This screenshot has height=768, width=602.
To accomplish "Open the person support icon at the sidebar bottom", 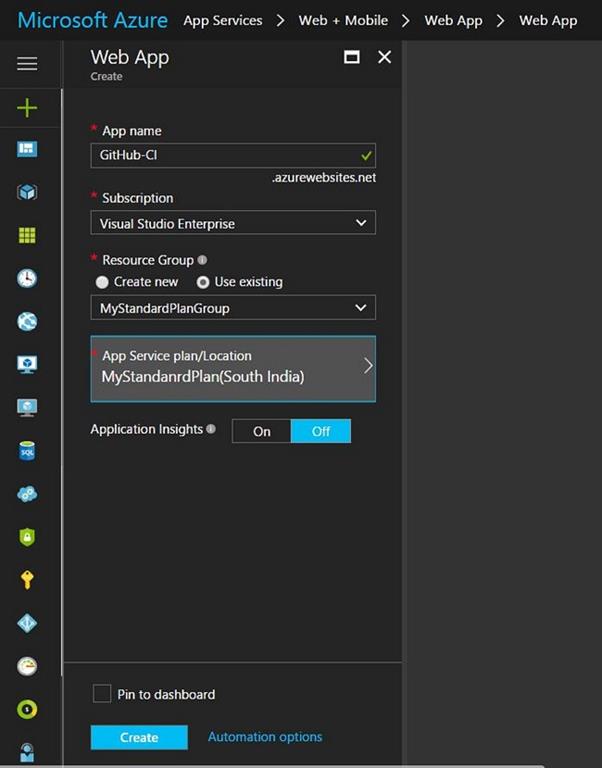I will [27, 752].
